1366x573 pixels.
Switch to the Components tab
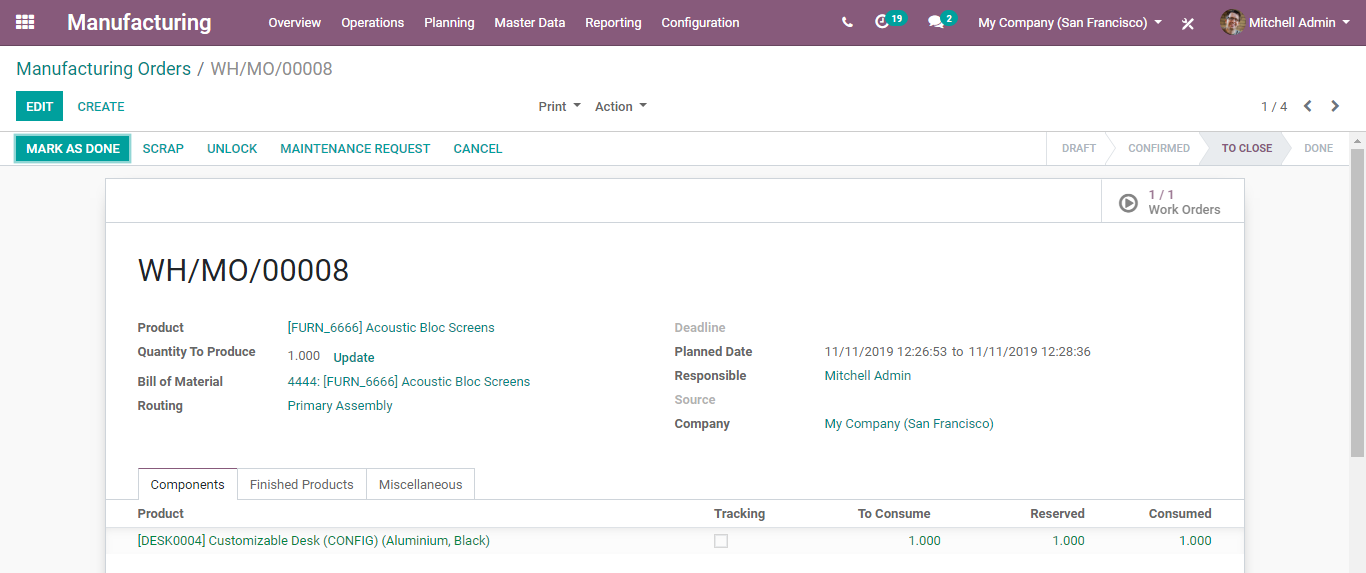pyautogui.click(x=187, y=484)
